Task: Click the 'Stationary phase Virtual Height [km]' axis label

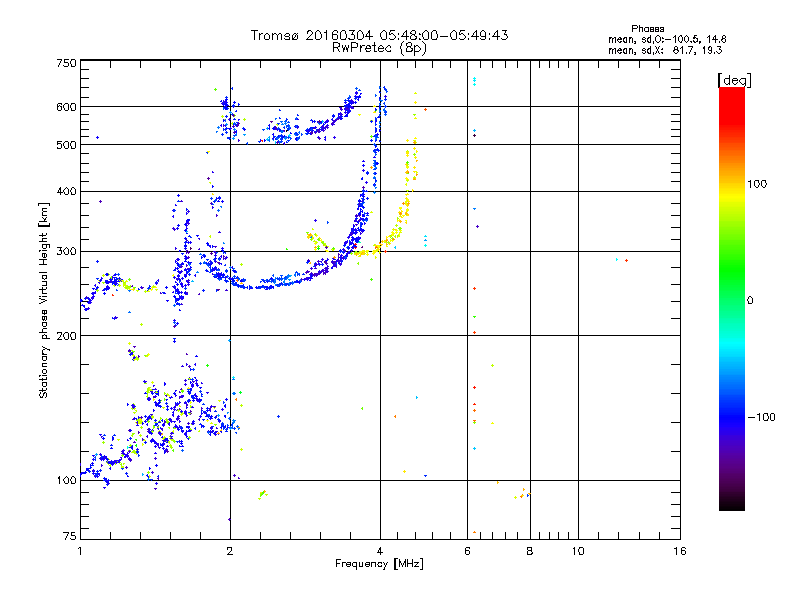Action: [44, 300]
